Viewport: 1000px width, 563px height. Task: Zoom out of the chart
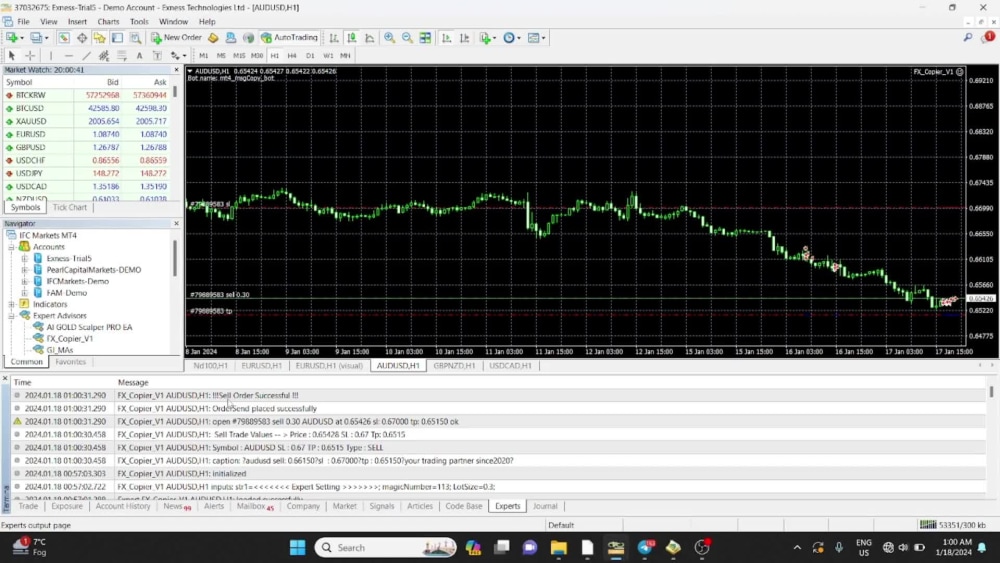click(407, 38)
